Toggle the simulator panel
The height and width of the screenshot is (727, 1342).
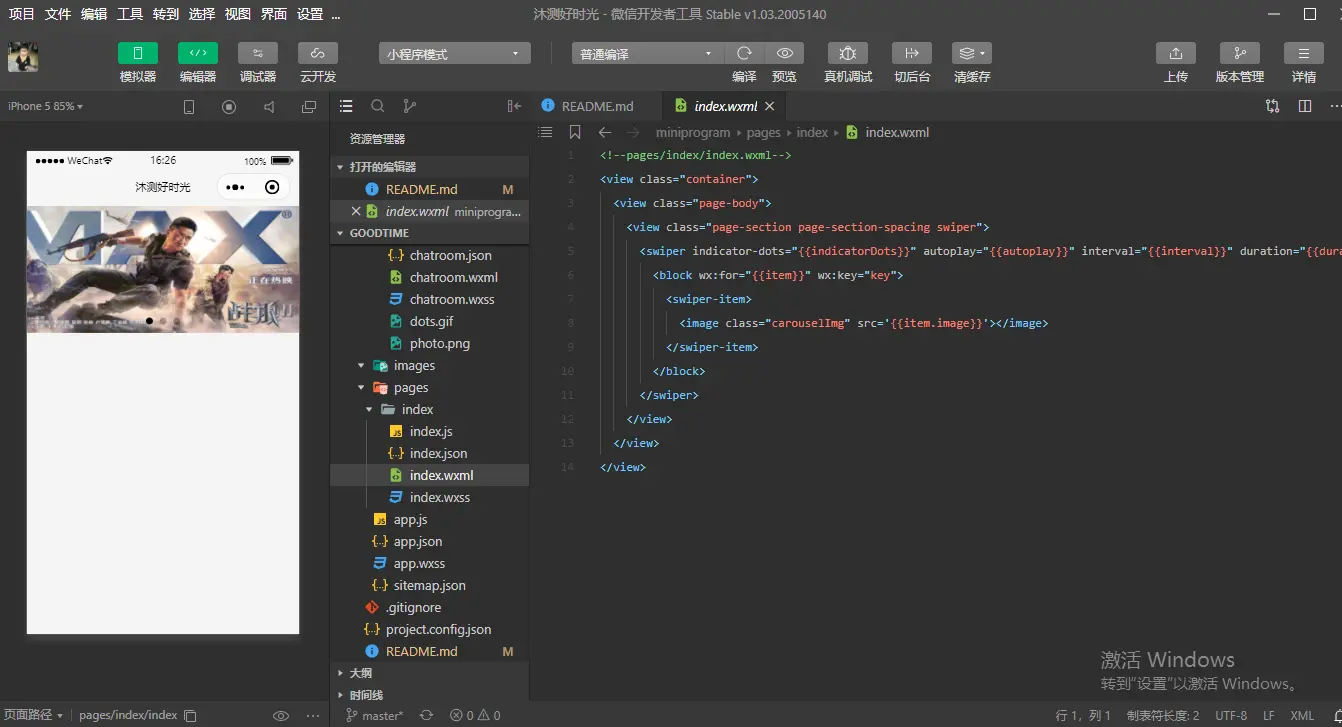pos(138,53)
